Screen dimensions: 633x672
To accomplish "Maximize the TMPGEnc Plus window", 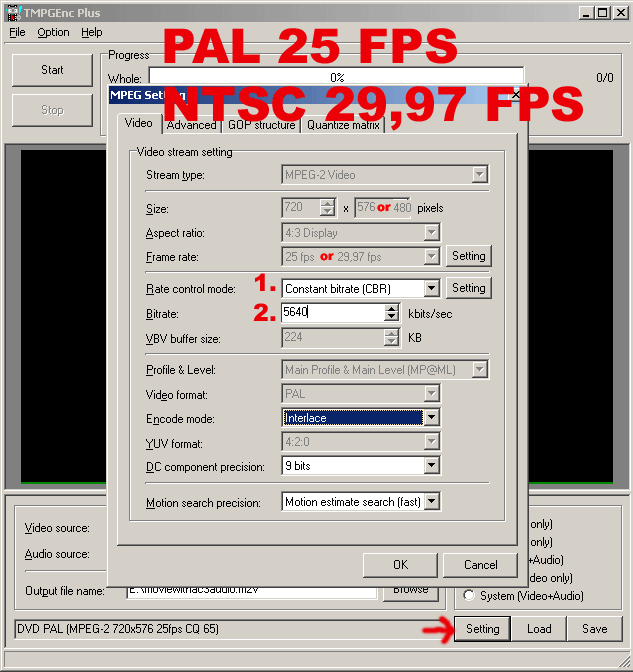I will pos(602,13).
